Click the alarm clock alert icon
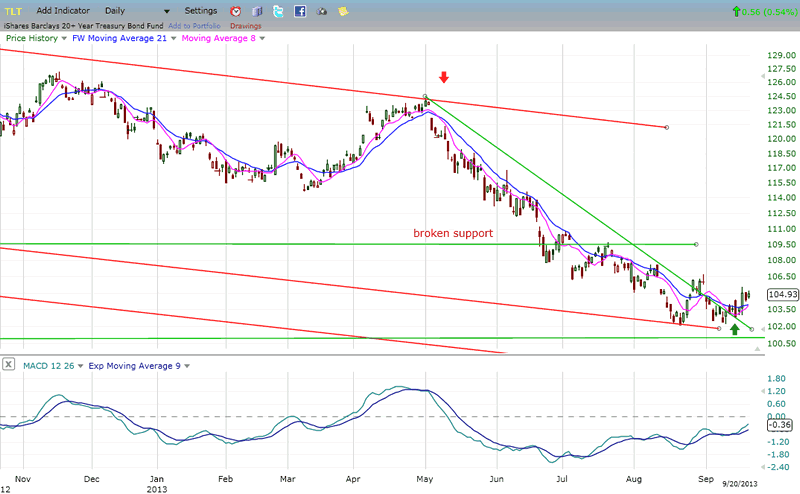Image resolution: width=800 pixels, height=494 pixels. 235,11
